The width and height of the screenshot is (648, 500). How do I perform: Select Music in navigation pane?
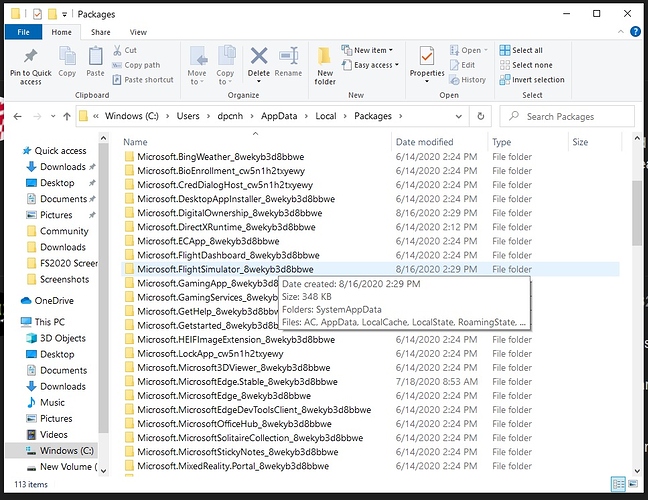coord(52,402)
